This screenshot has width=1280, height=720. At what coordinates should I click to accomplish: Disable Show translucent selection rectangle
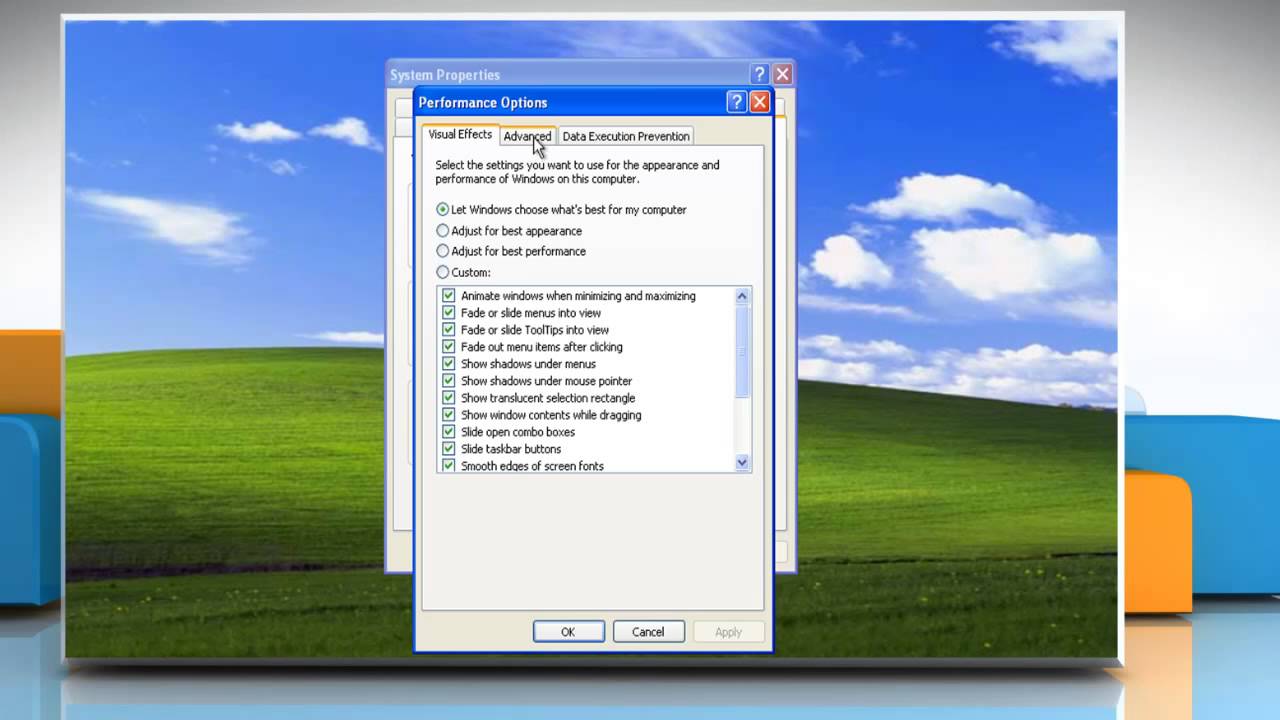(448, 398)
